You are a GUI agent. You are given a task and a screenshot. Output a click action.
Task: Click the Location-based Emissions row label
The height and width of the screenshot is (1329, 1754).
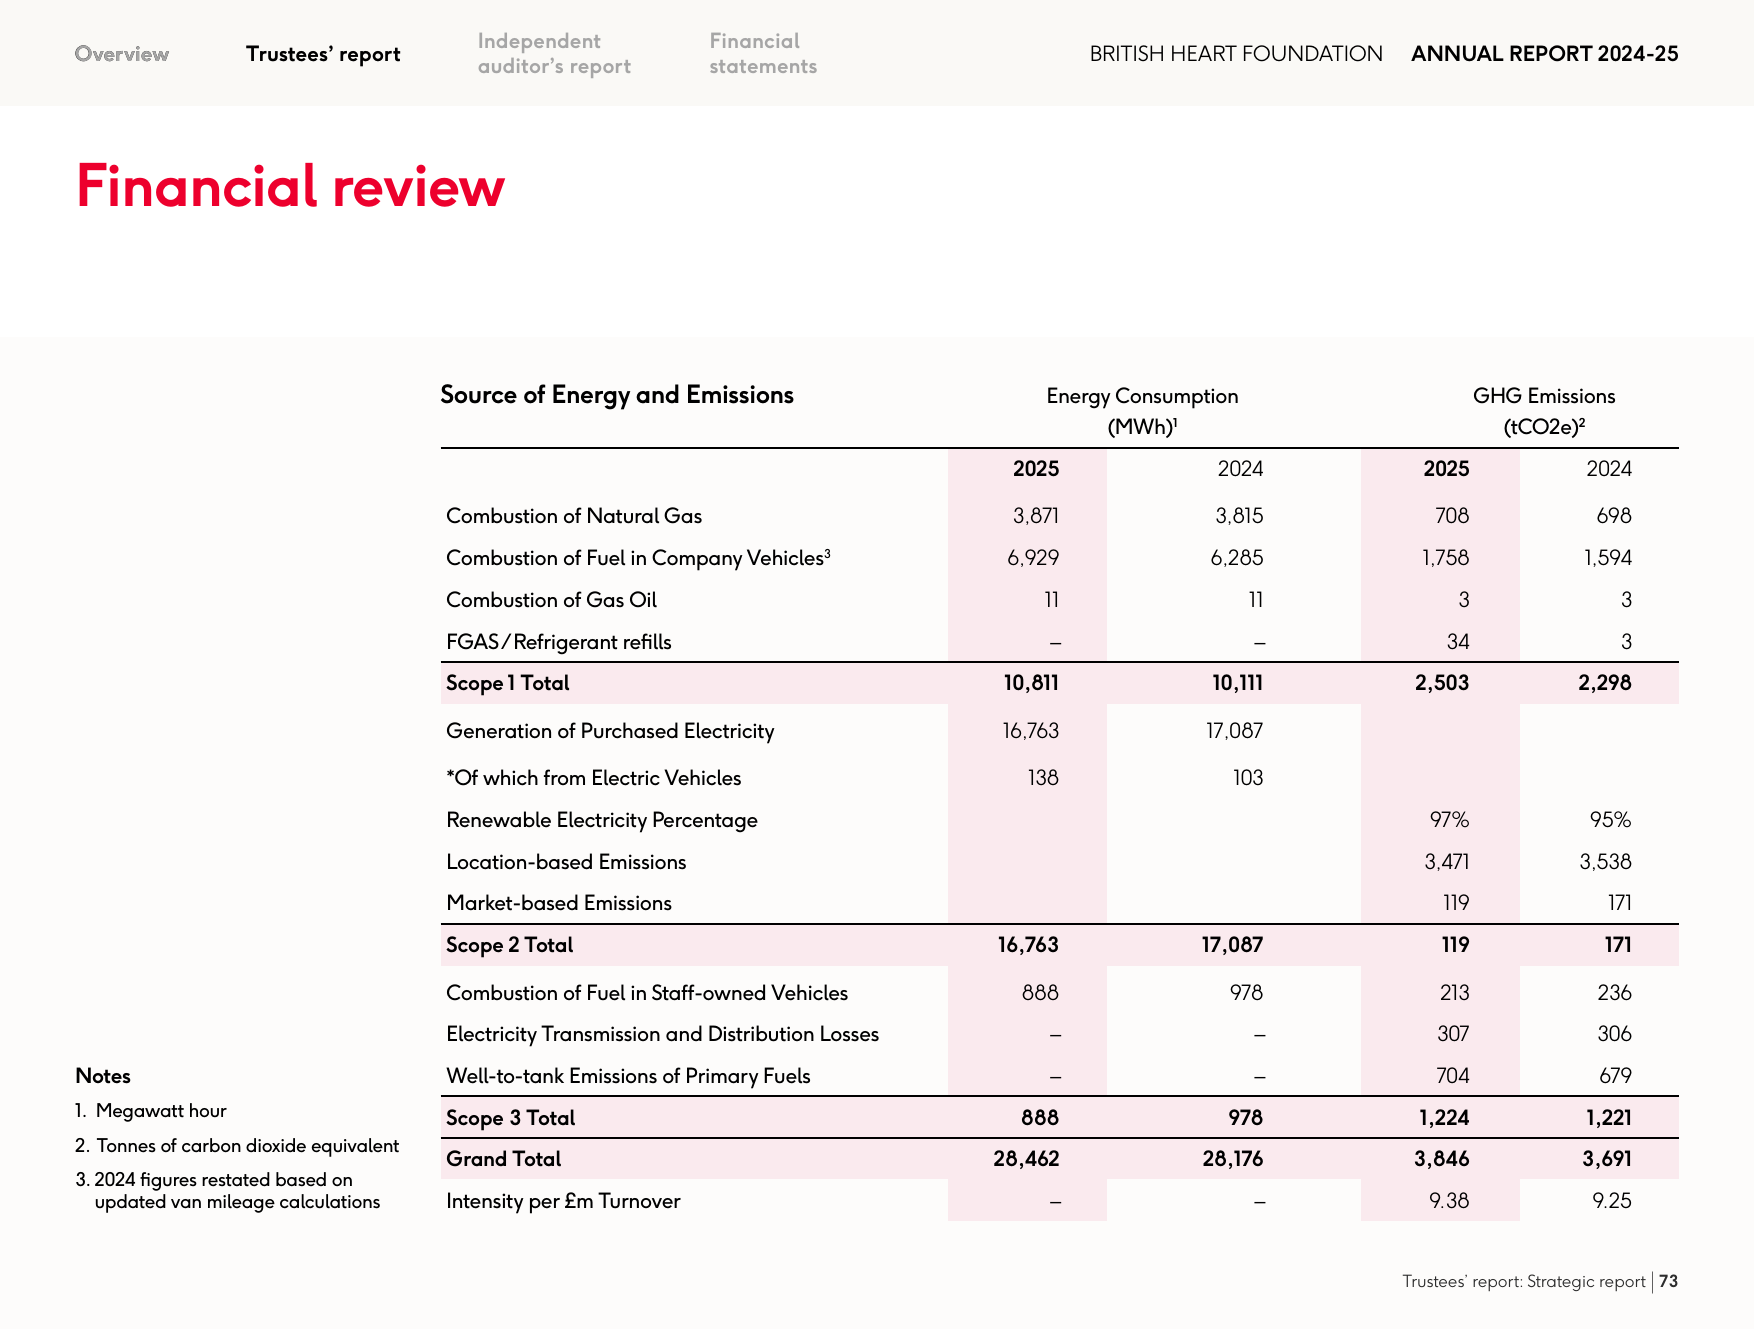pos(566,862)
